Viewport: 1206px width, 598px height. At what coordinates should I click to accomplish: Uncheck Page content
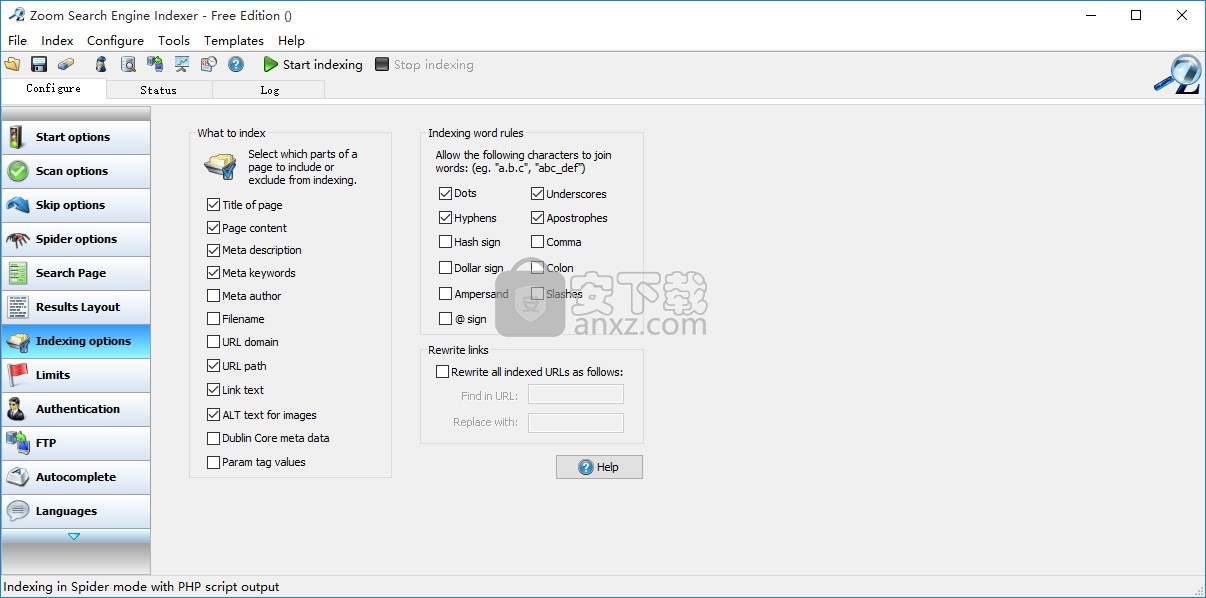click(x=213, y=227)
